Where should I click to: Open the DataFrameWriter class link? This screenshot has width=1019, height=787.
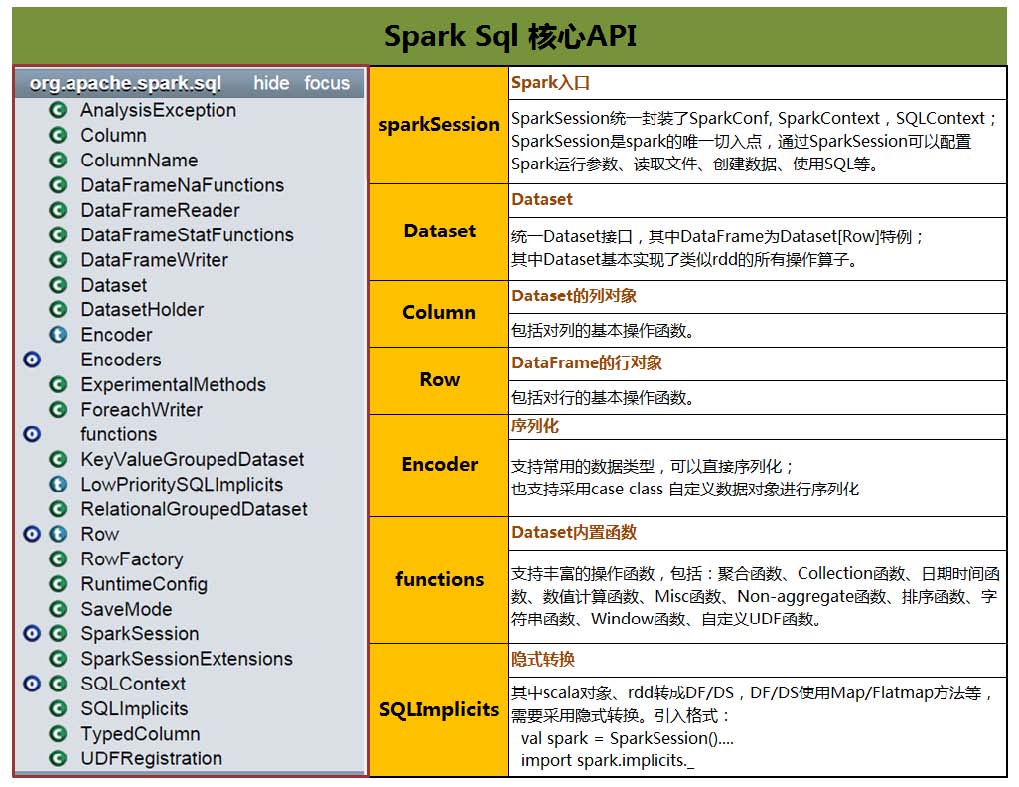[154, 260]
